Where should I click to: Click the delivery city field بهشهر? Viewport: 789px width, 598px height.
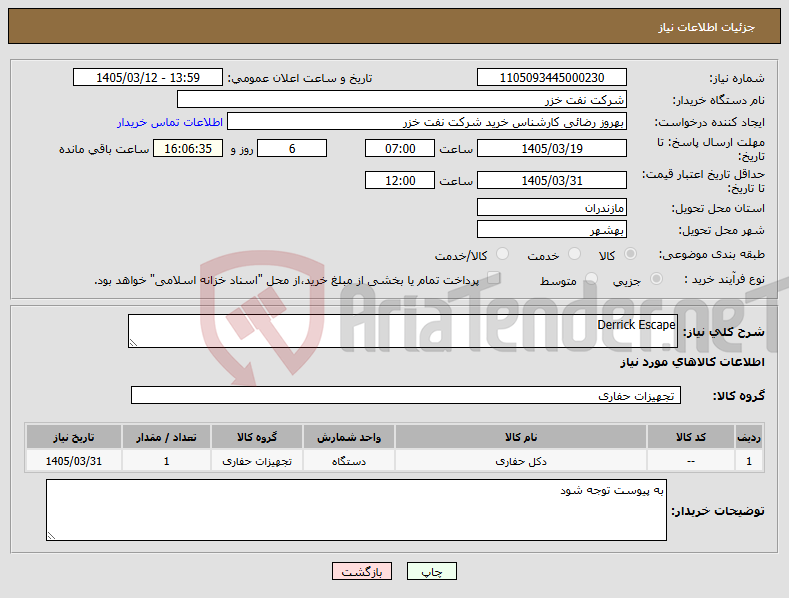pos(551,230)
